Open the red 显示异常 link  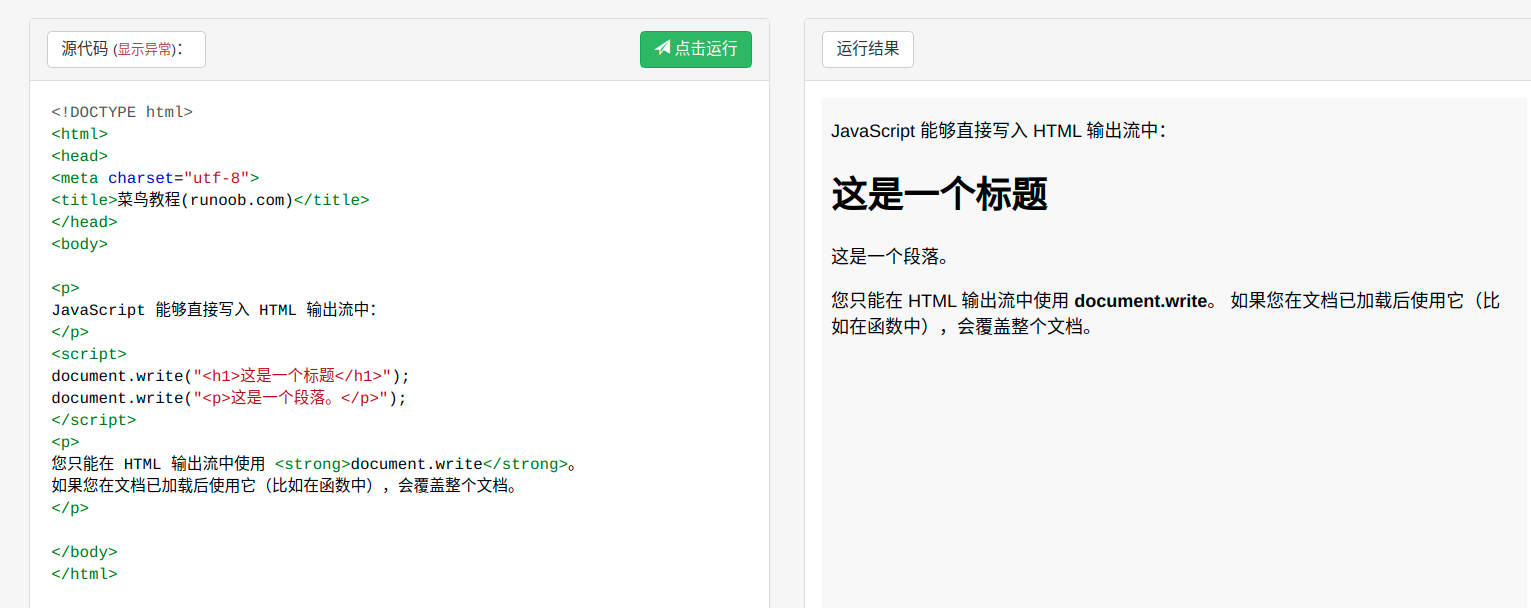(144, 50)
